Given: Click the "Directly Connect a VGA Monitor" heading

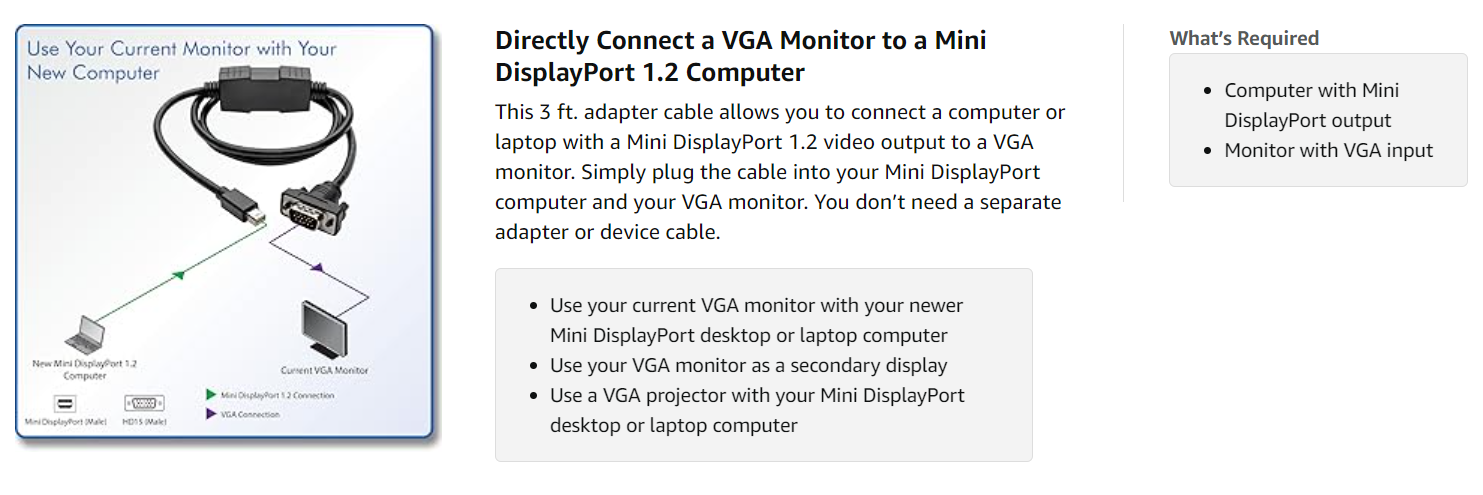Looking at the screenshot, I should pos(740,56).
